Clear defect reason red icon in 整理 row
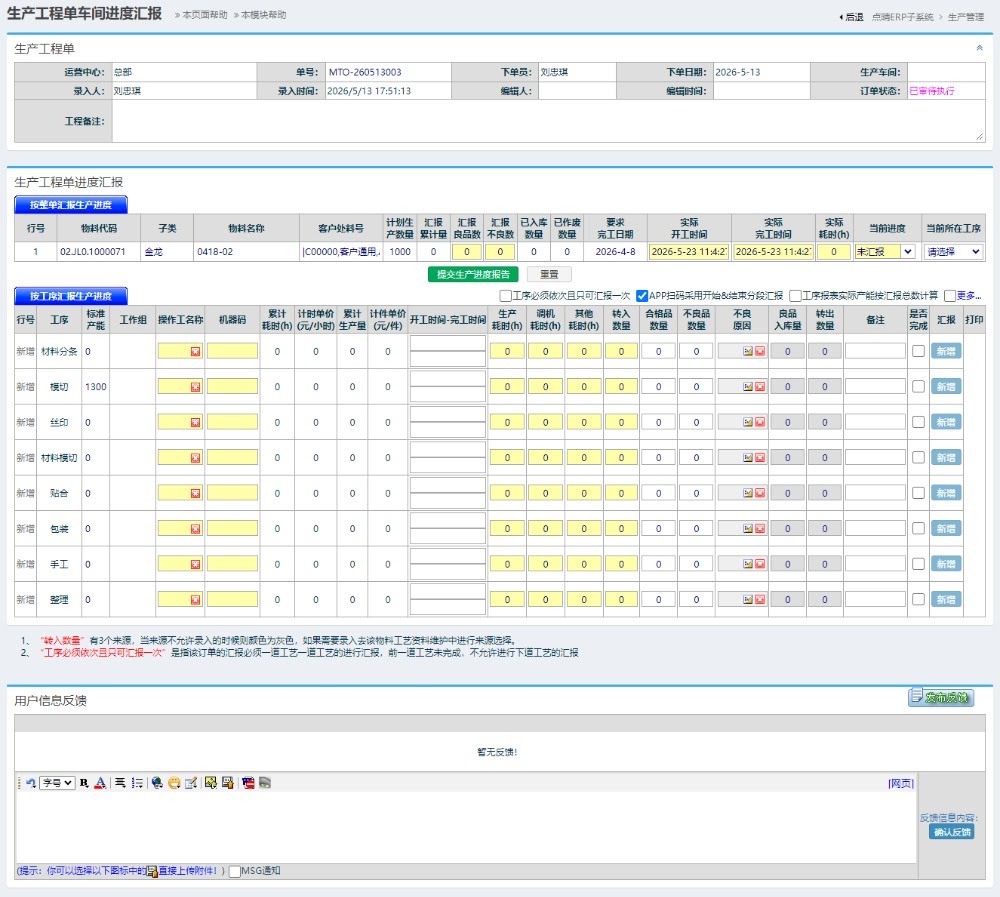 click(760, 599)
